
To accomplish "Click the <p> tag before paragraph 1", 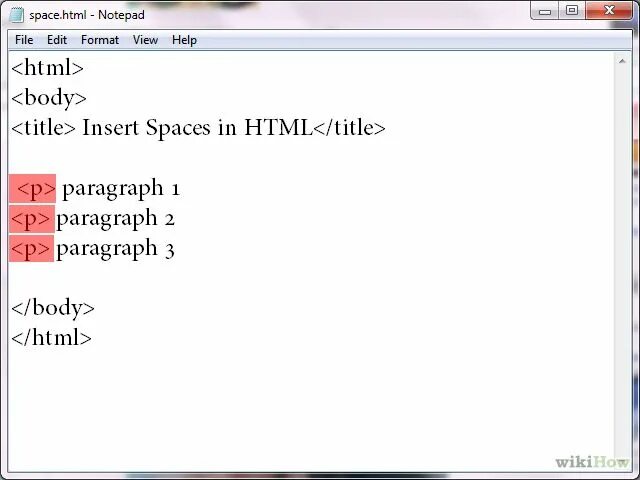I will [36, 189].
